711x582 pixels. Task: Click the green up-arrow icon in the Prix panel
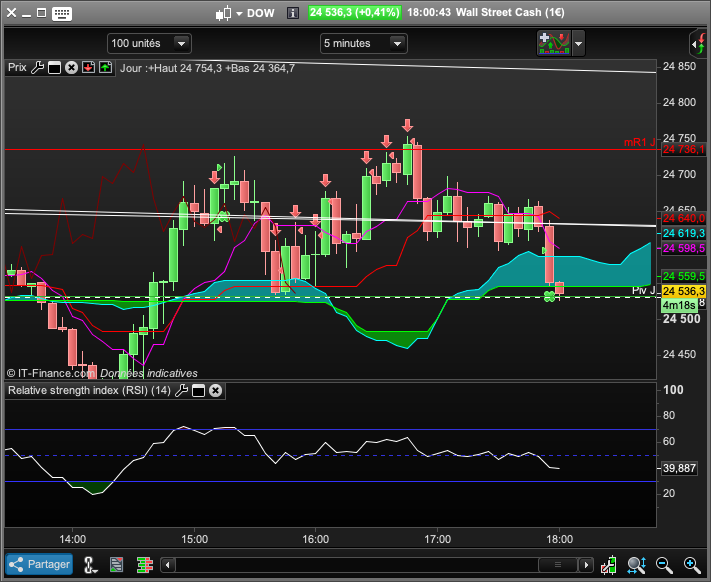(x=106, y=68)
